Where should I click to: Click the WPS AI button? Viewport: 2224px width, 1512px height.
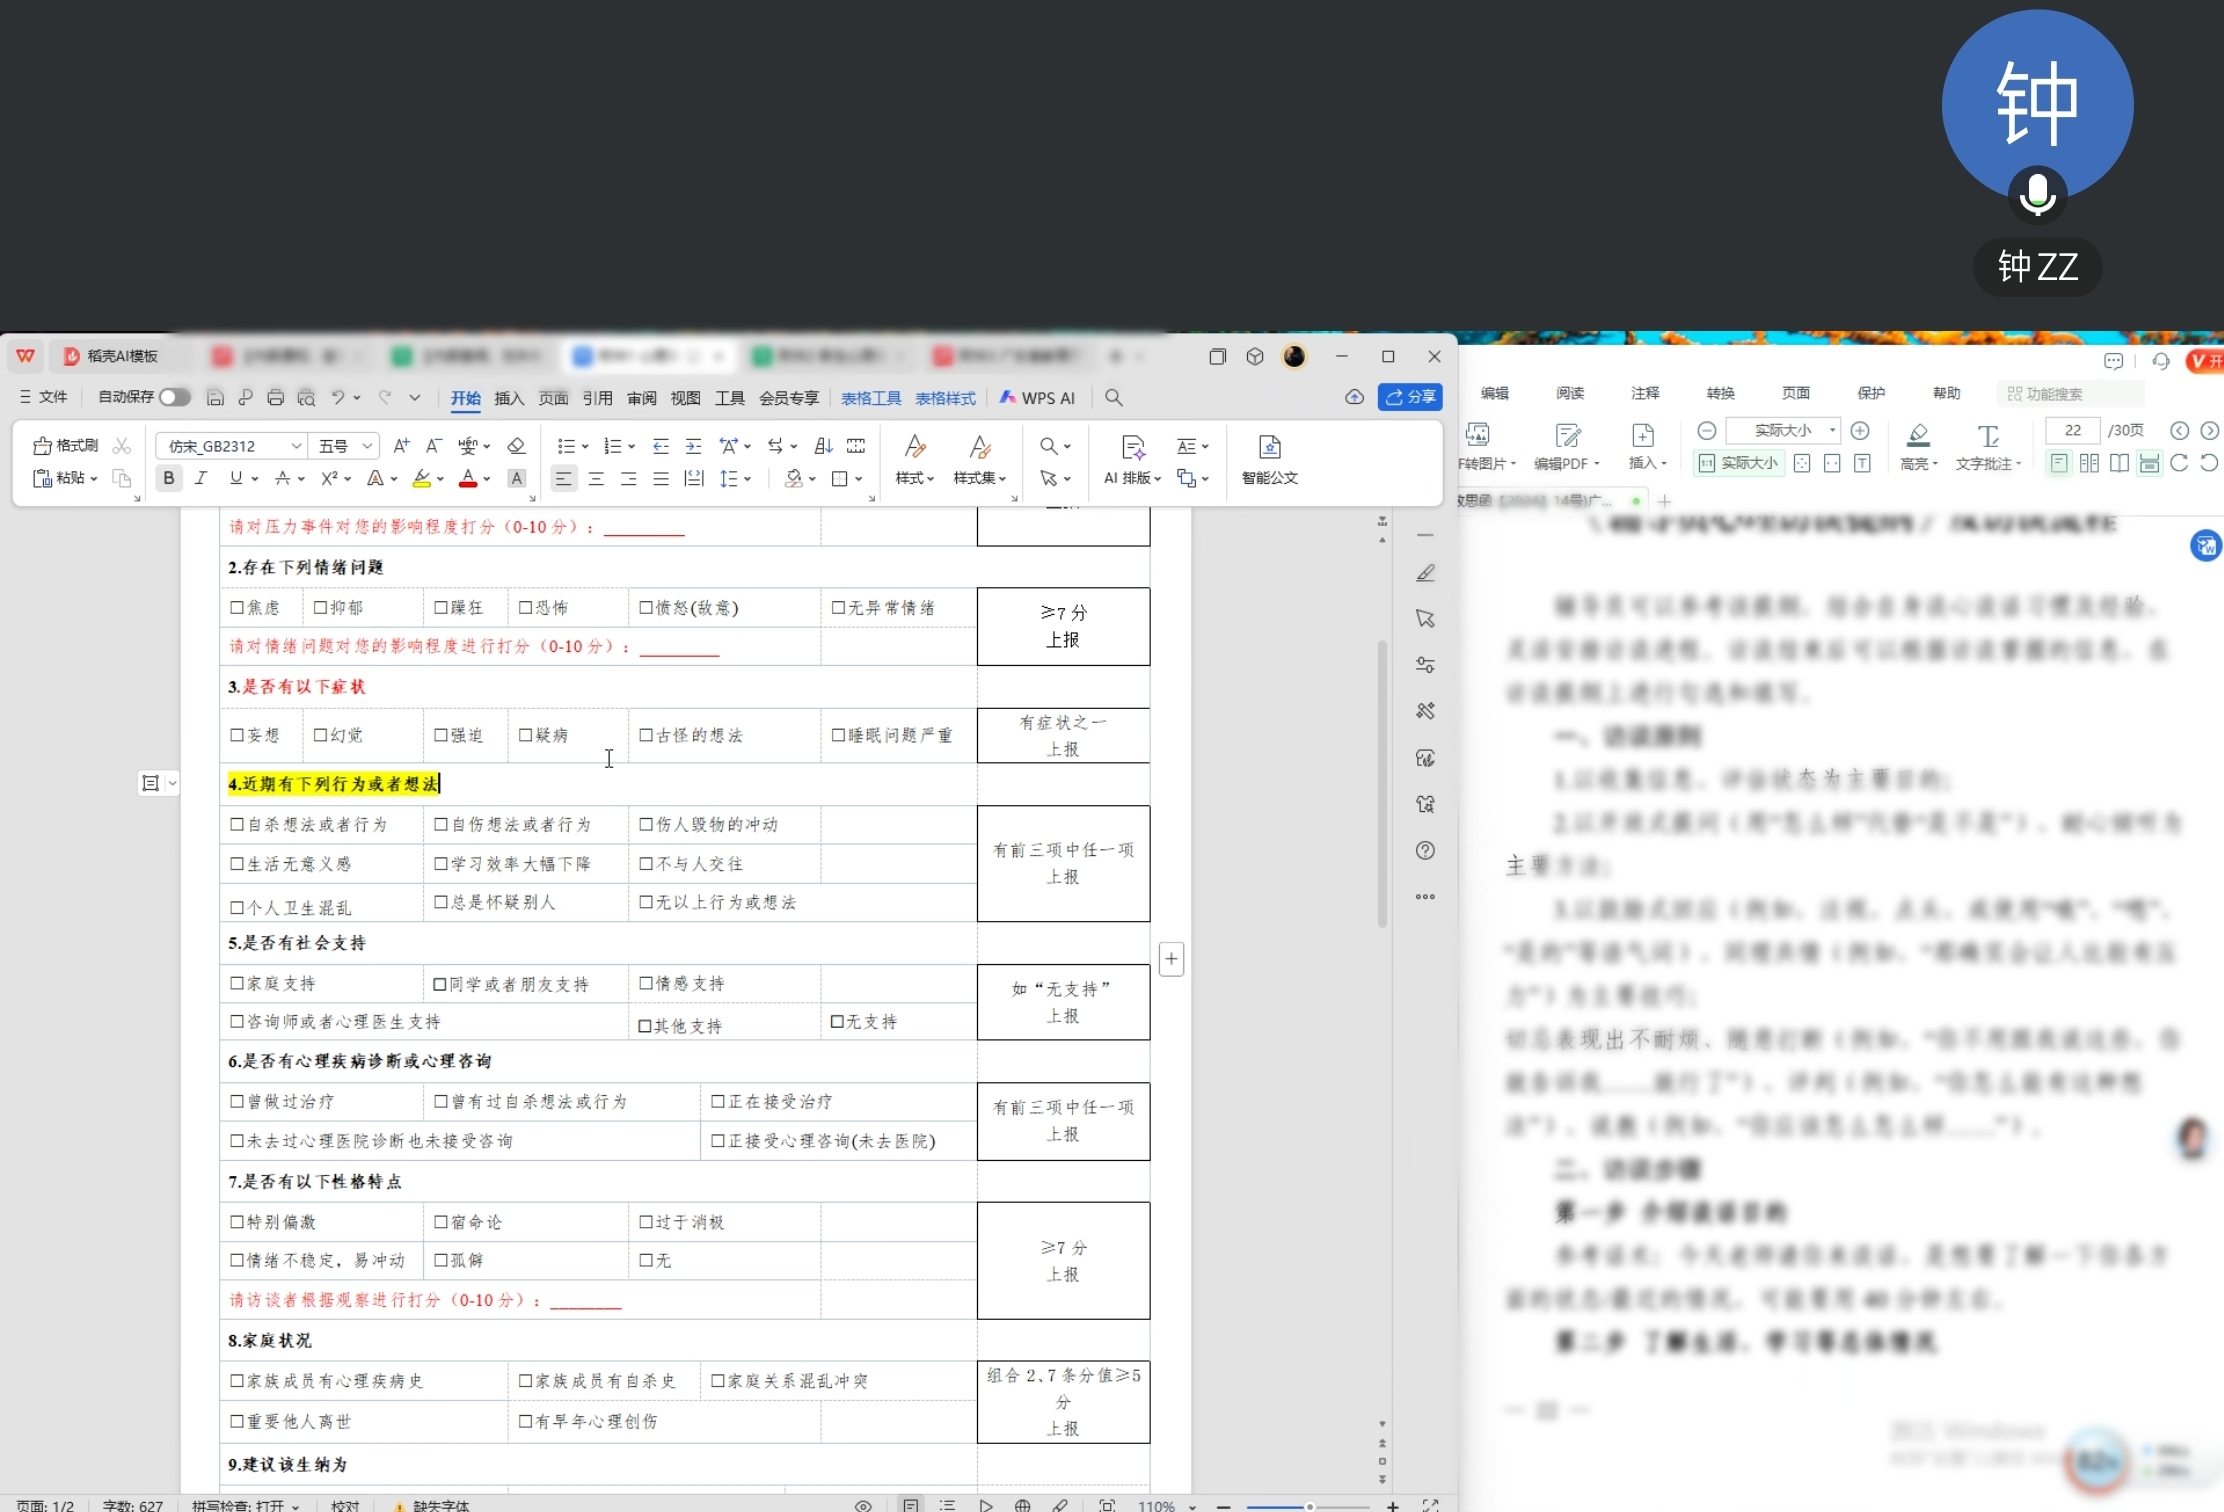1038,398
